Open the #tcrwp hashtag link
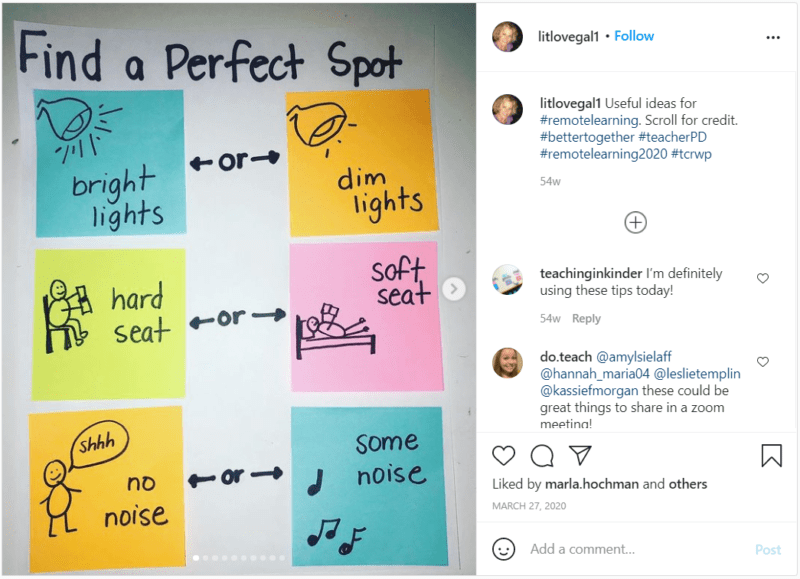The width and height of the screenshot is (800, 579). pyautogui.click(x=693, y=154)
